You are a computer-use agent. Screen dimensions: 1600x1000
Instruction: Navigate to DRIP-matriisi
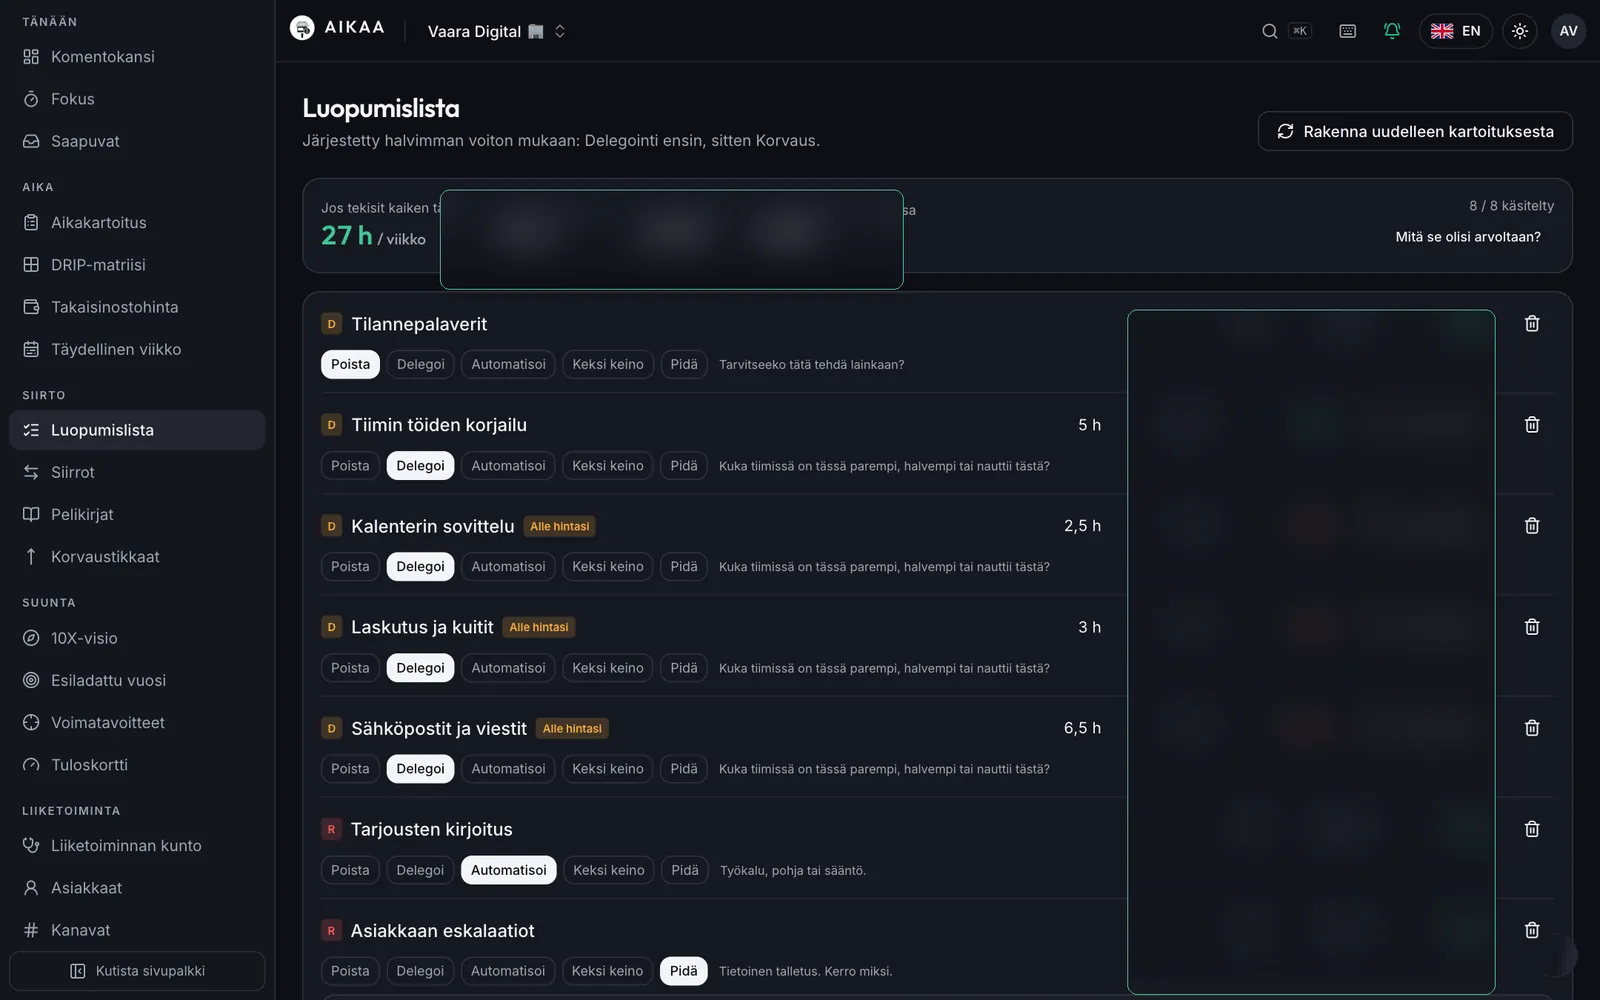[x=137, y=265]
